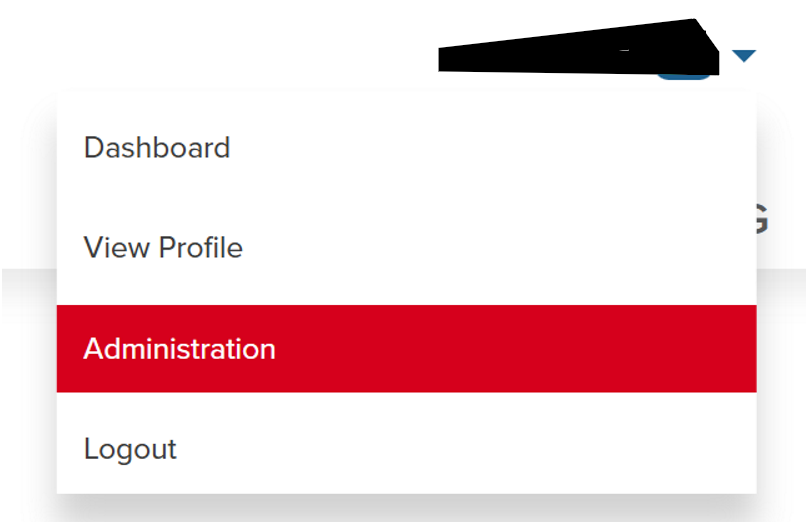This screenshot has width=806, height=522.
Task: Open your profile via View Profile
Action: point(163,247)
